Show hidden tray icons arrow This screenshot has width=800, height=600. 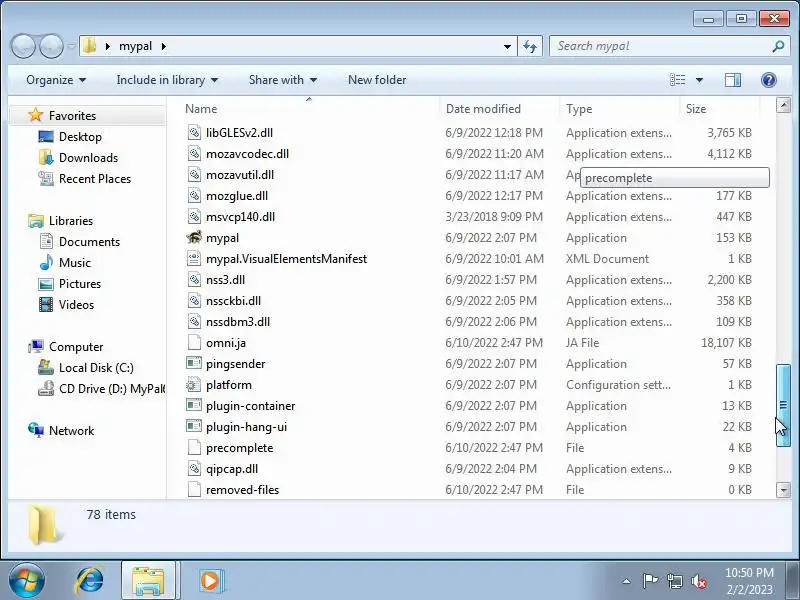point(627,581)
